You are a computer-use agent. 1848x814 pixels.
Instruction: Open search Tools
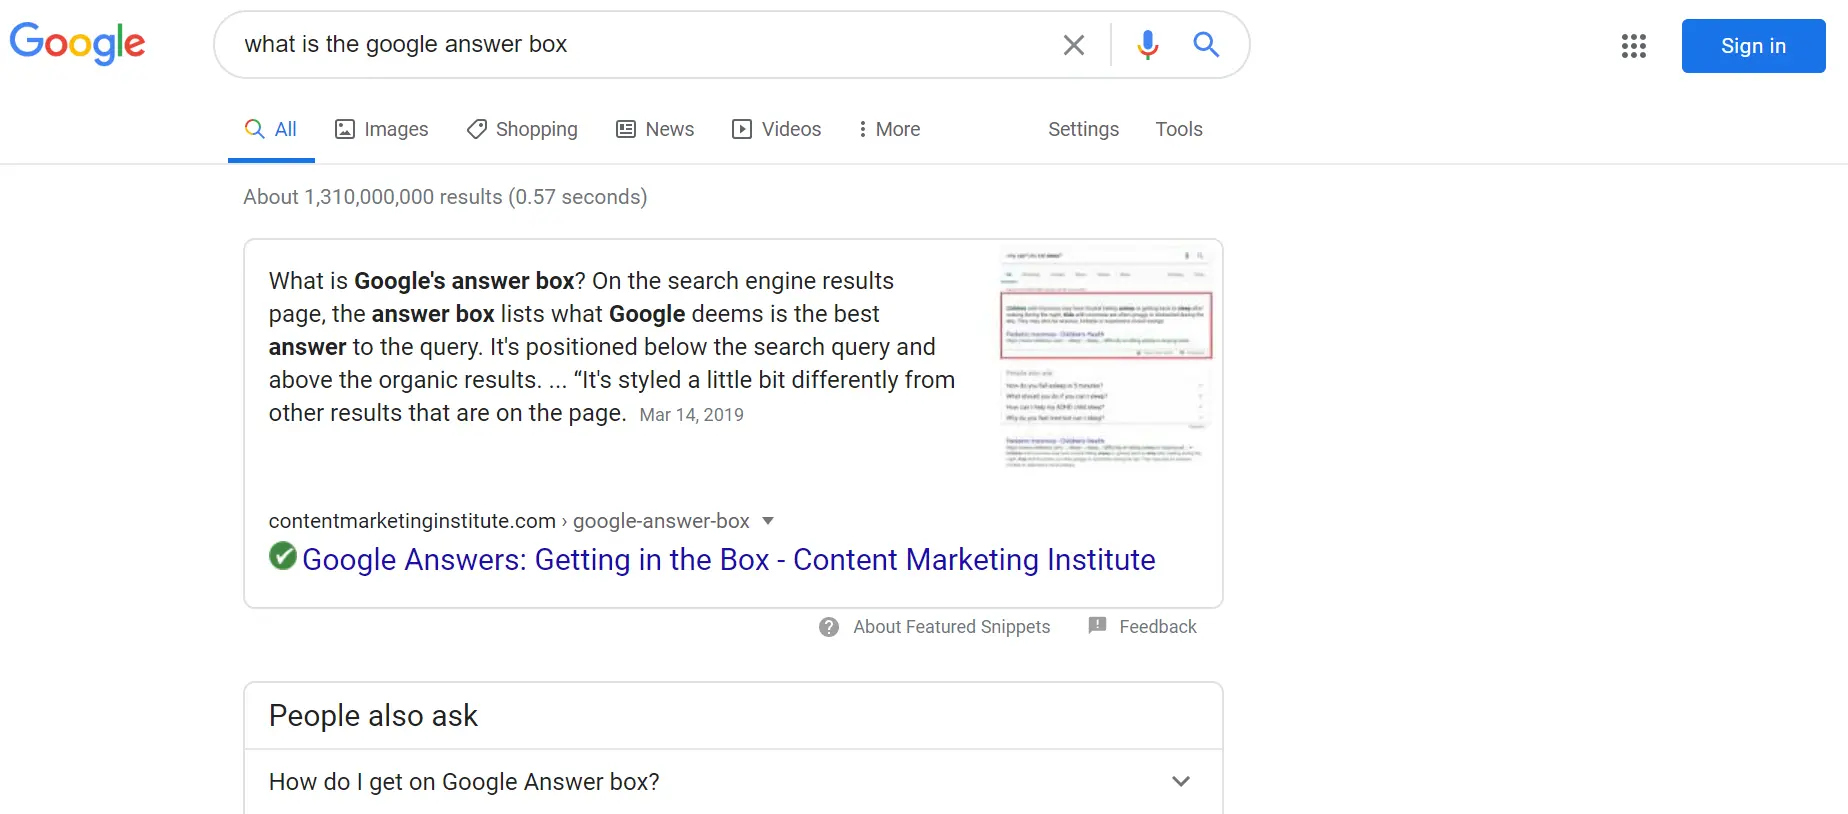(x=1179, y=129)
